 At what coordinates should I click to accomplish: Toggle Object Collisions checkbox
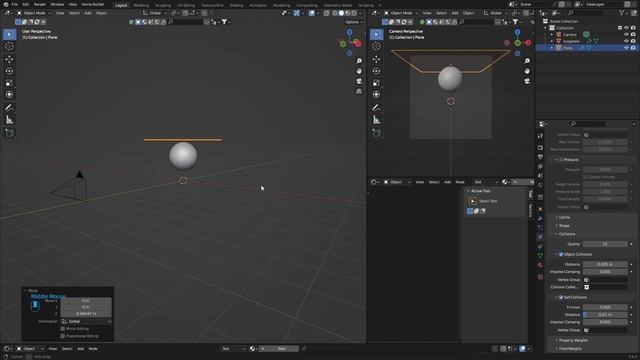(561, 254)
